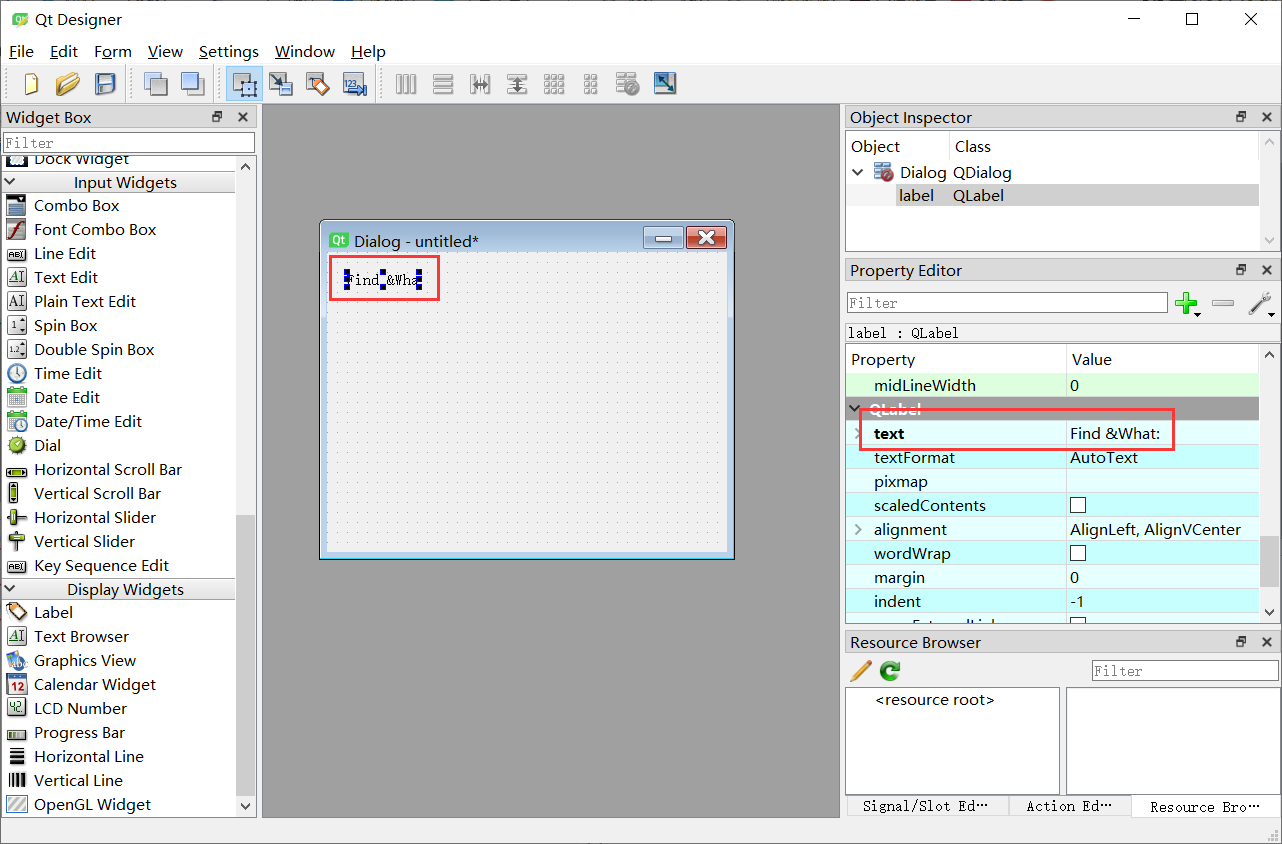Screen dimensions: 1282x844
Task: Float the Object Inspector panel
Action: [1241, 117]
